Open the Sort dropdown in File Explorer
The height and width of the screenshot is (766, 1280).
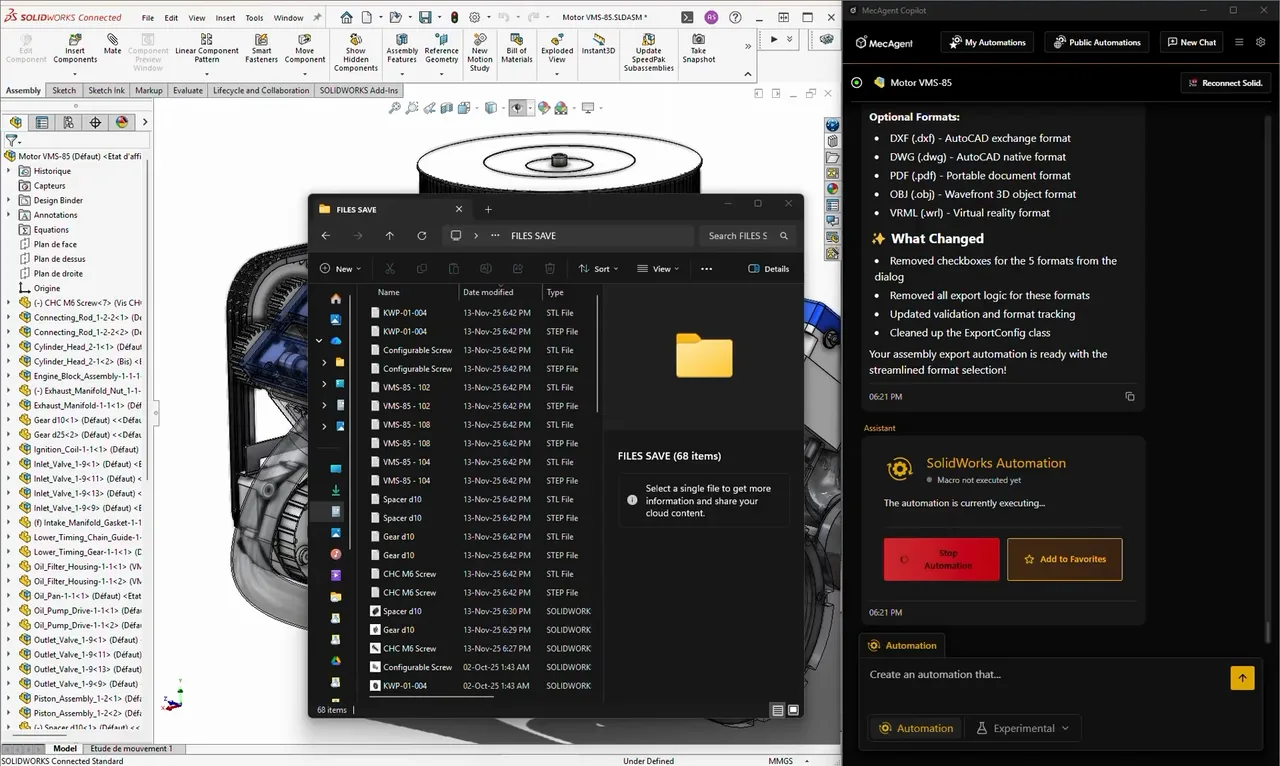599,268
